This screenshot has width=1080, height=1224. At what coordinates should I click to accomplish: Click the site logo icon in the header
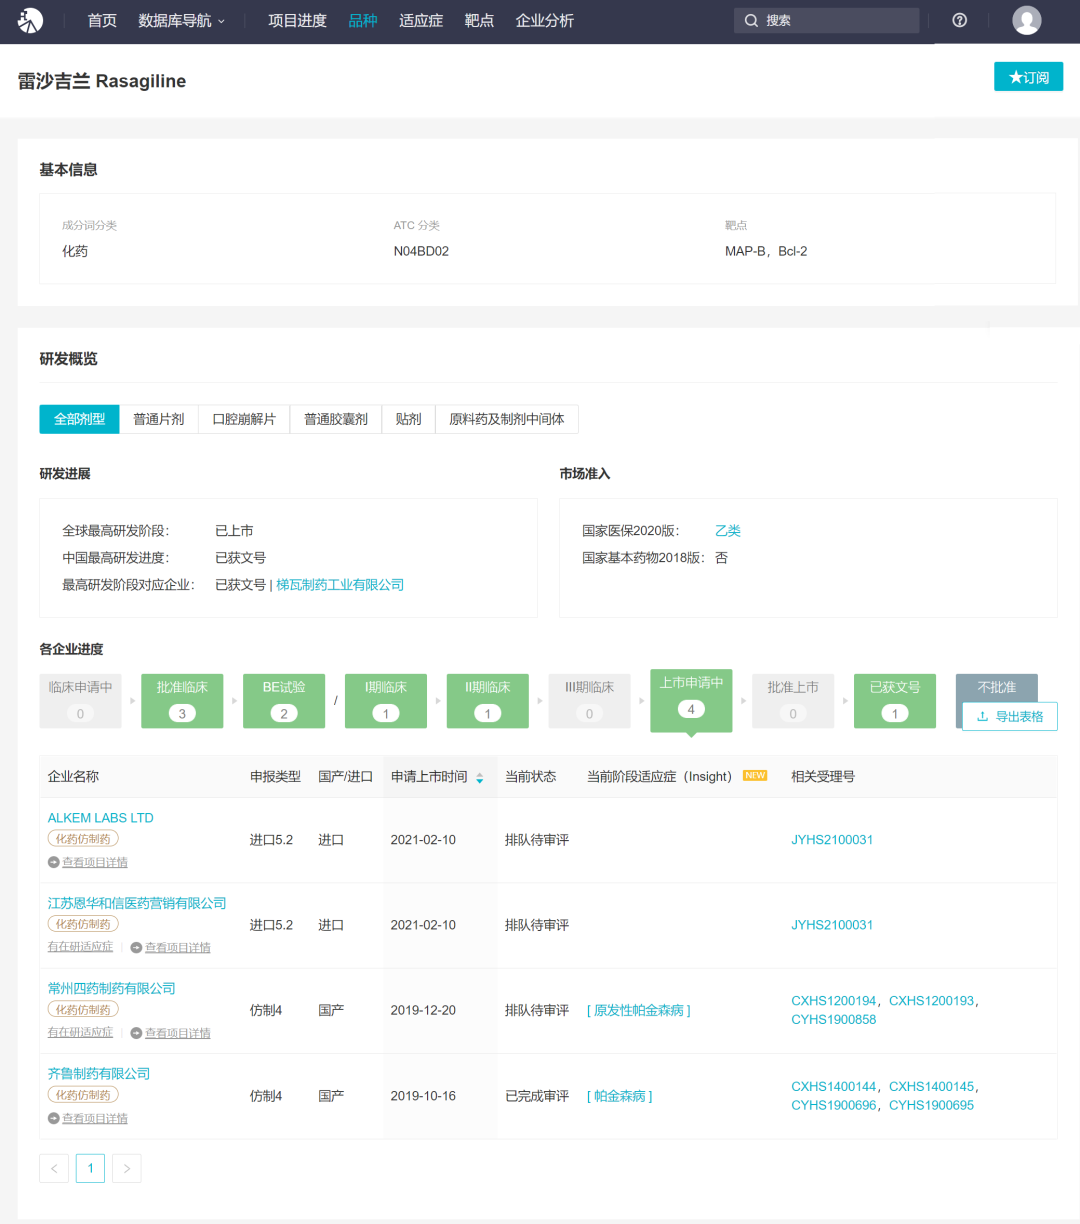pyautogui.click(x=31, y=20)
